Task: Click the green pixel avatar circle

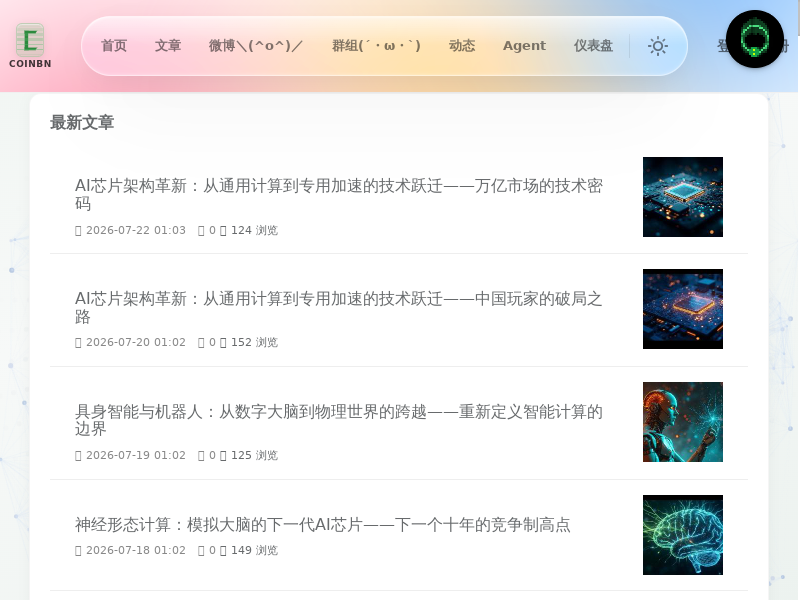Action: click(755, 39)
